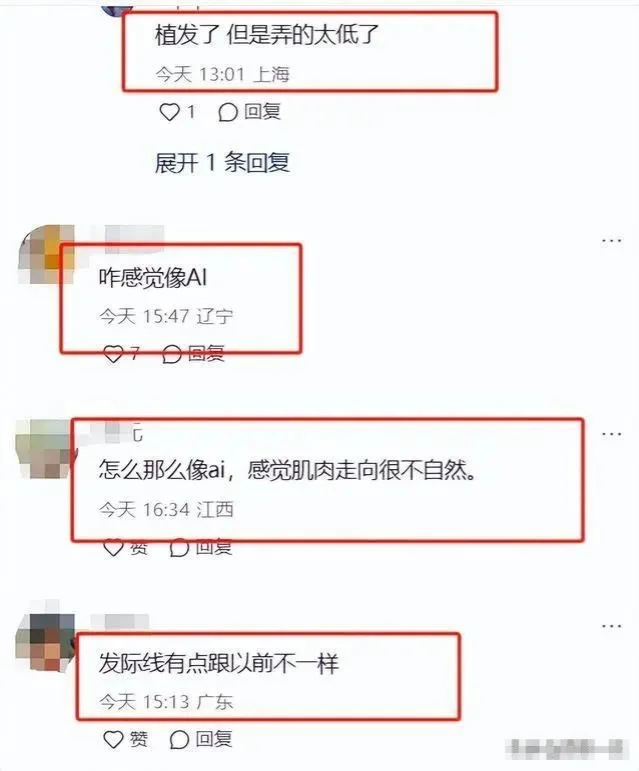Open avatar of 辽宁 commenter

point(47,254)
